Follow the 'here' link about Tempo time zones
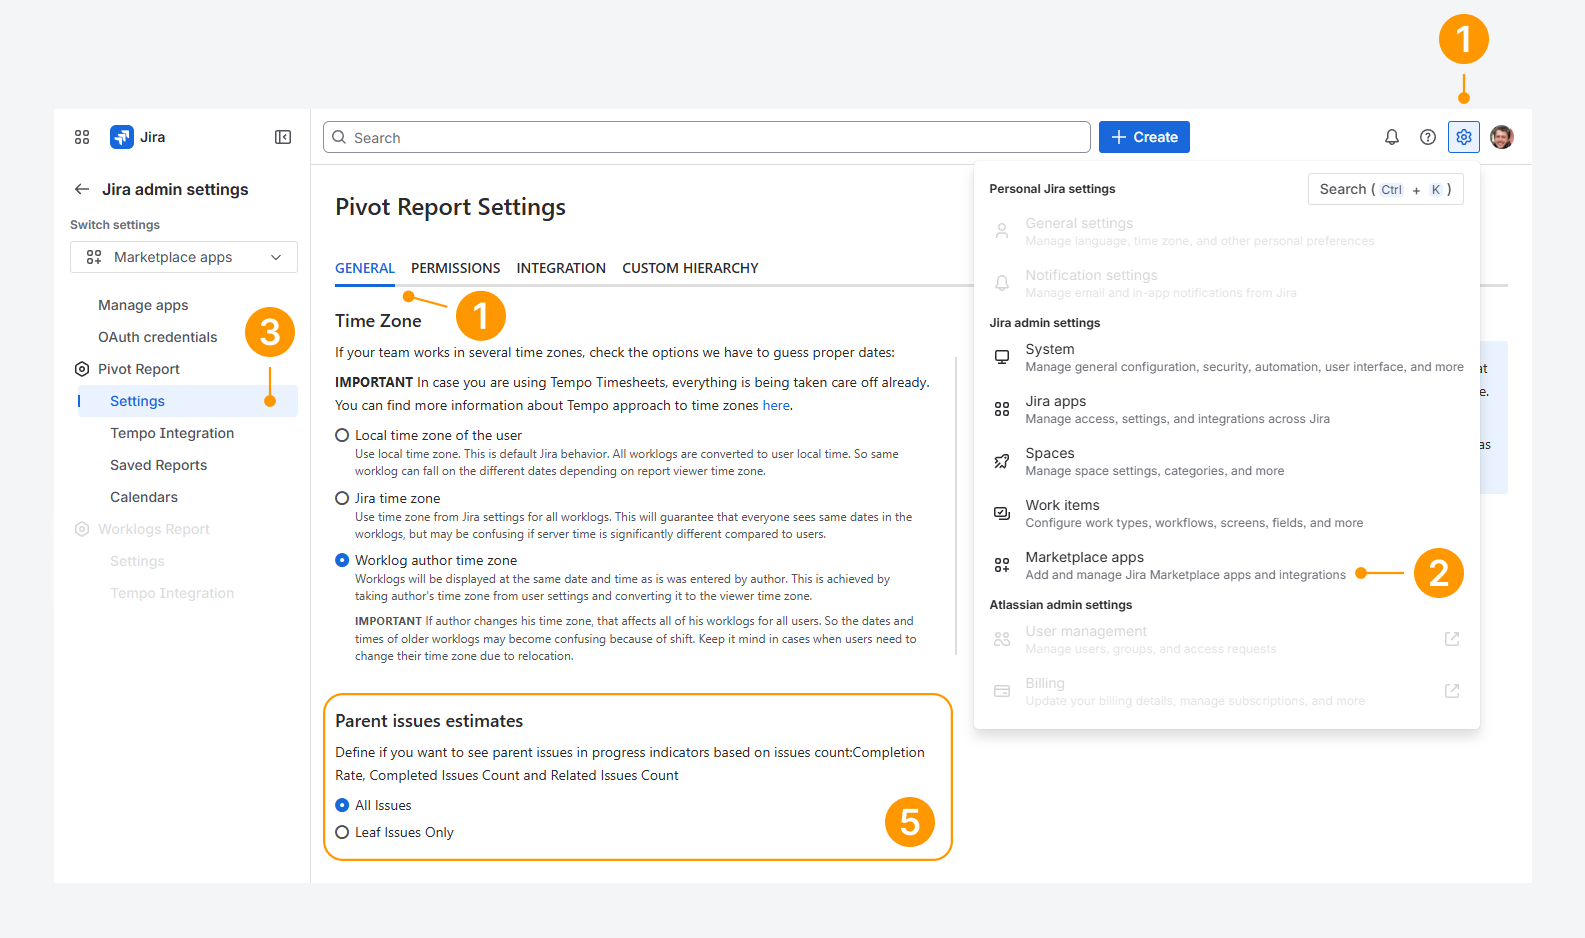The width and height of the screenshot is (1585, 938). point(776,405)
